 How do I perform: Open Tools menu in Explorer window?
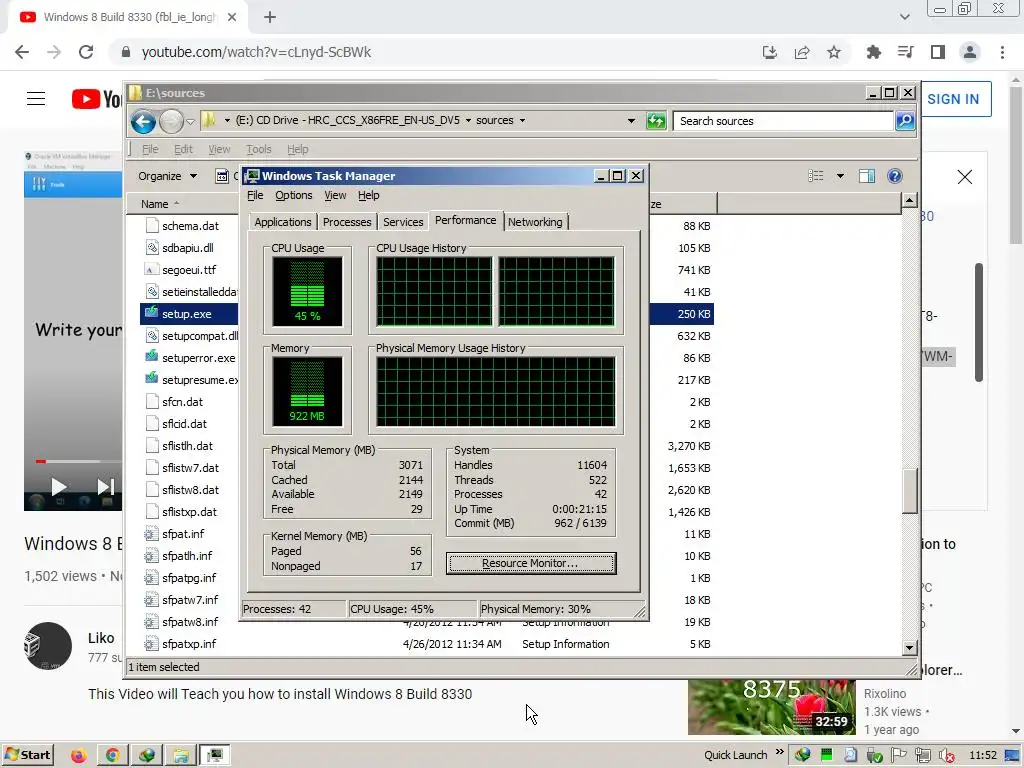point(259,149)
